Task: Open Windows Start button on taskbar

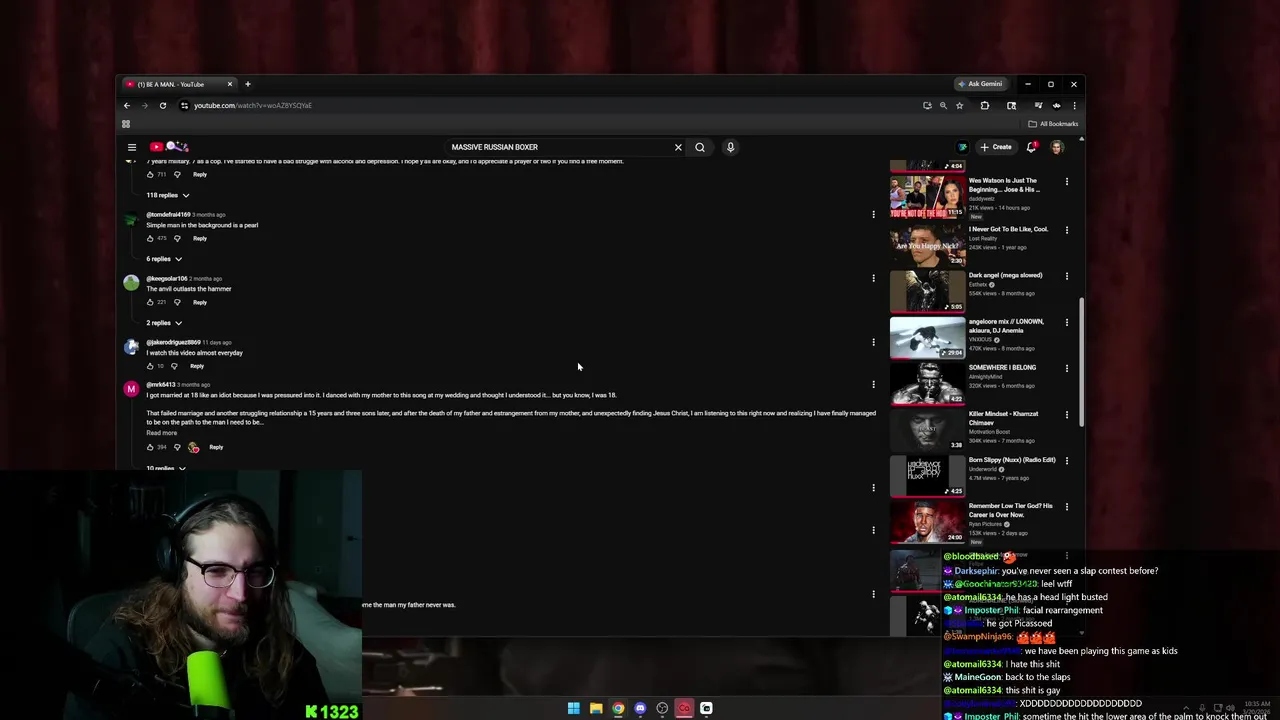Action: tap(574, 708)
